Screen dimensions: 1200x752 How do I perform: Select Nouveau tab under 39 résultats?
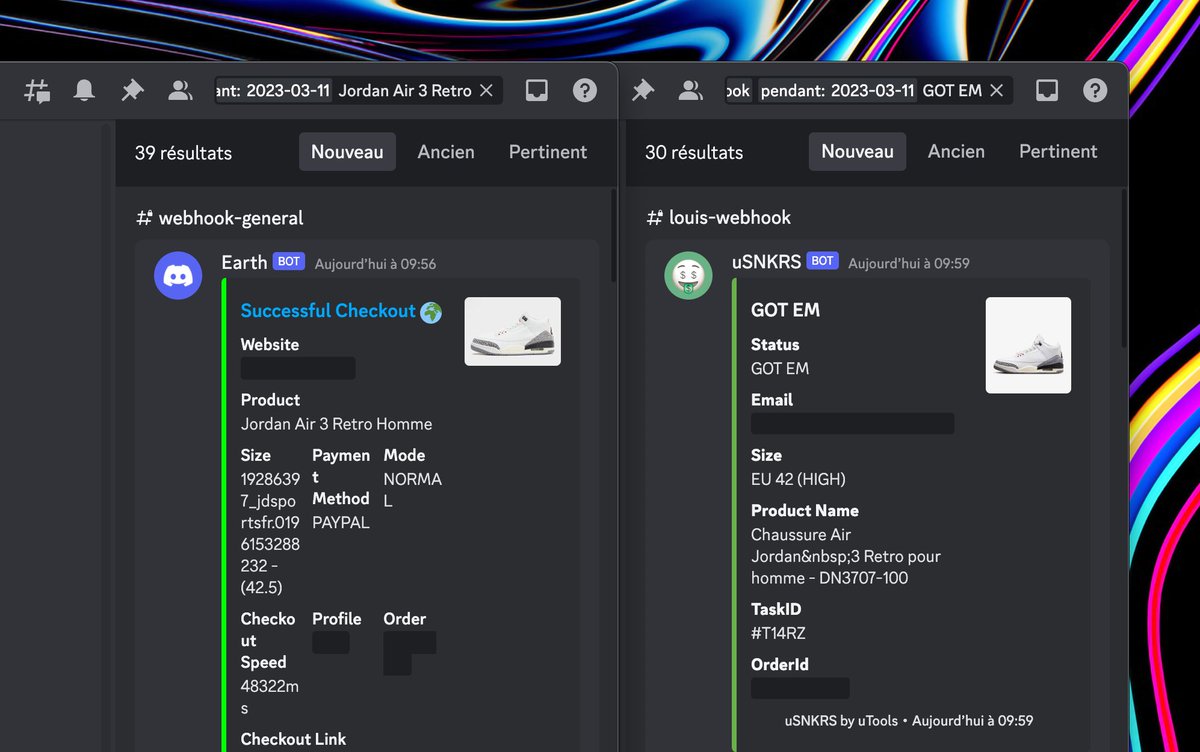347,152
